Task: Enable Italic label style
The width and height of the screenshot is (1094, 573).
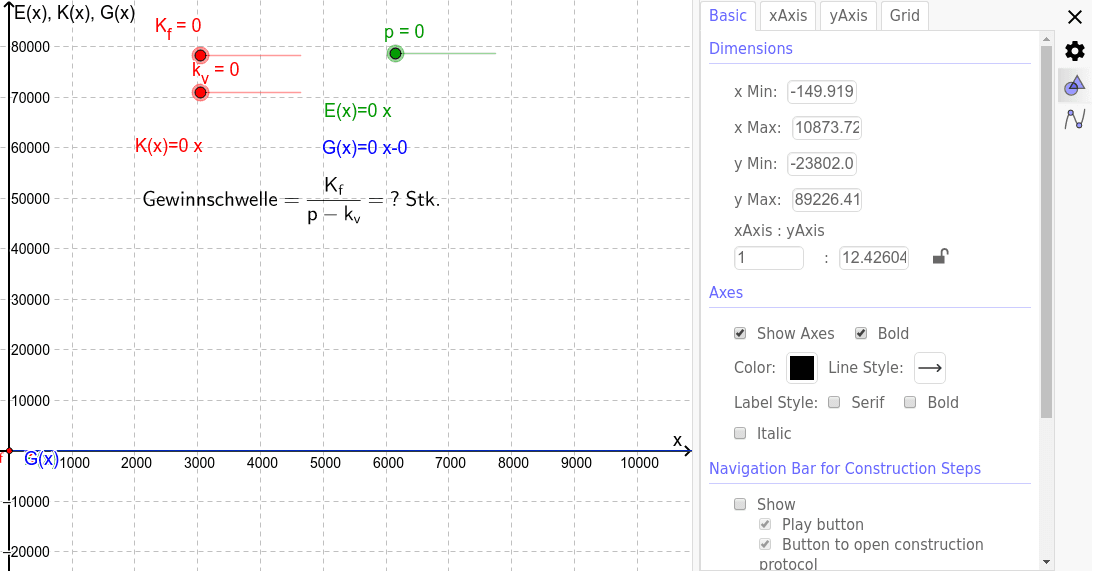Action: tap(740, 433)
